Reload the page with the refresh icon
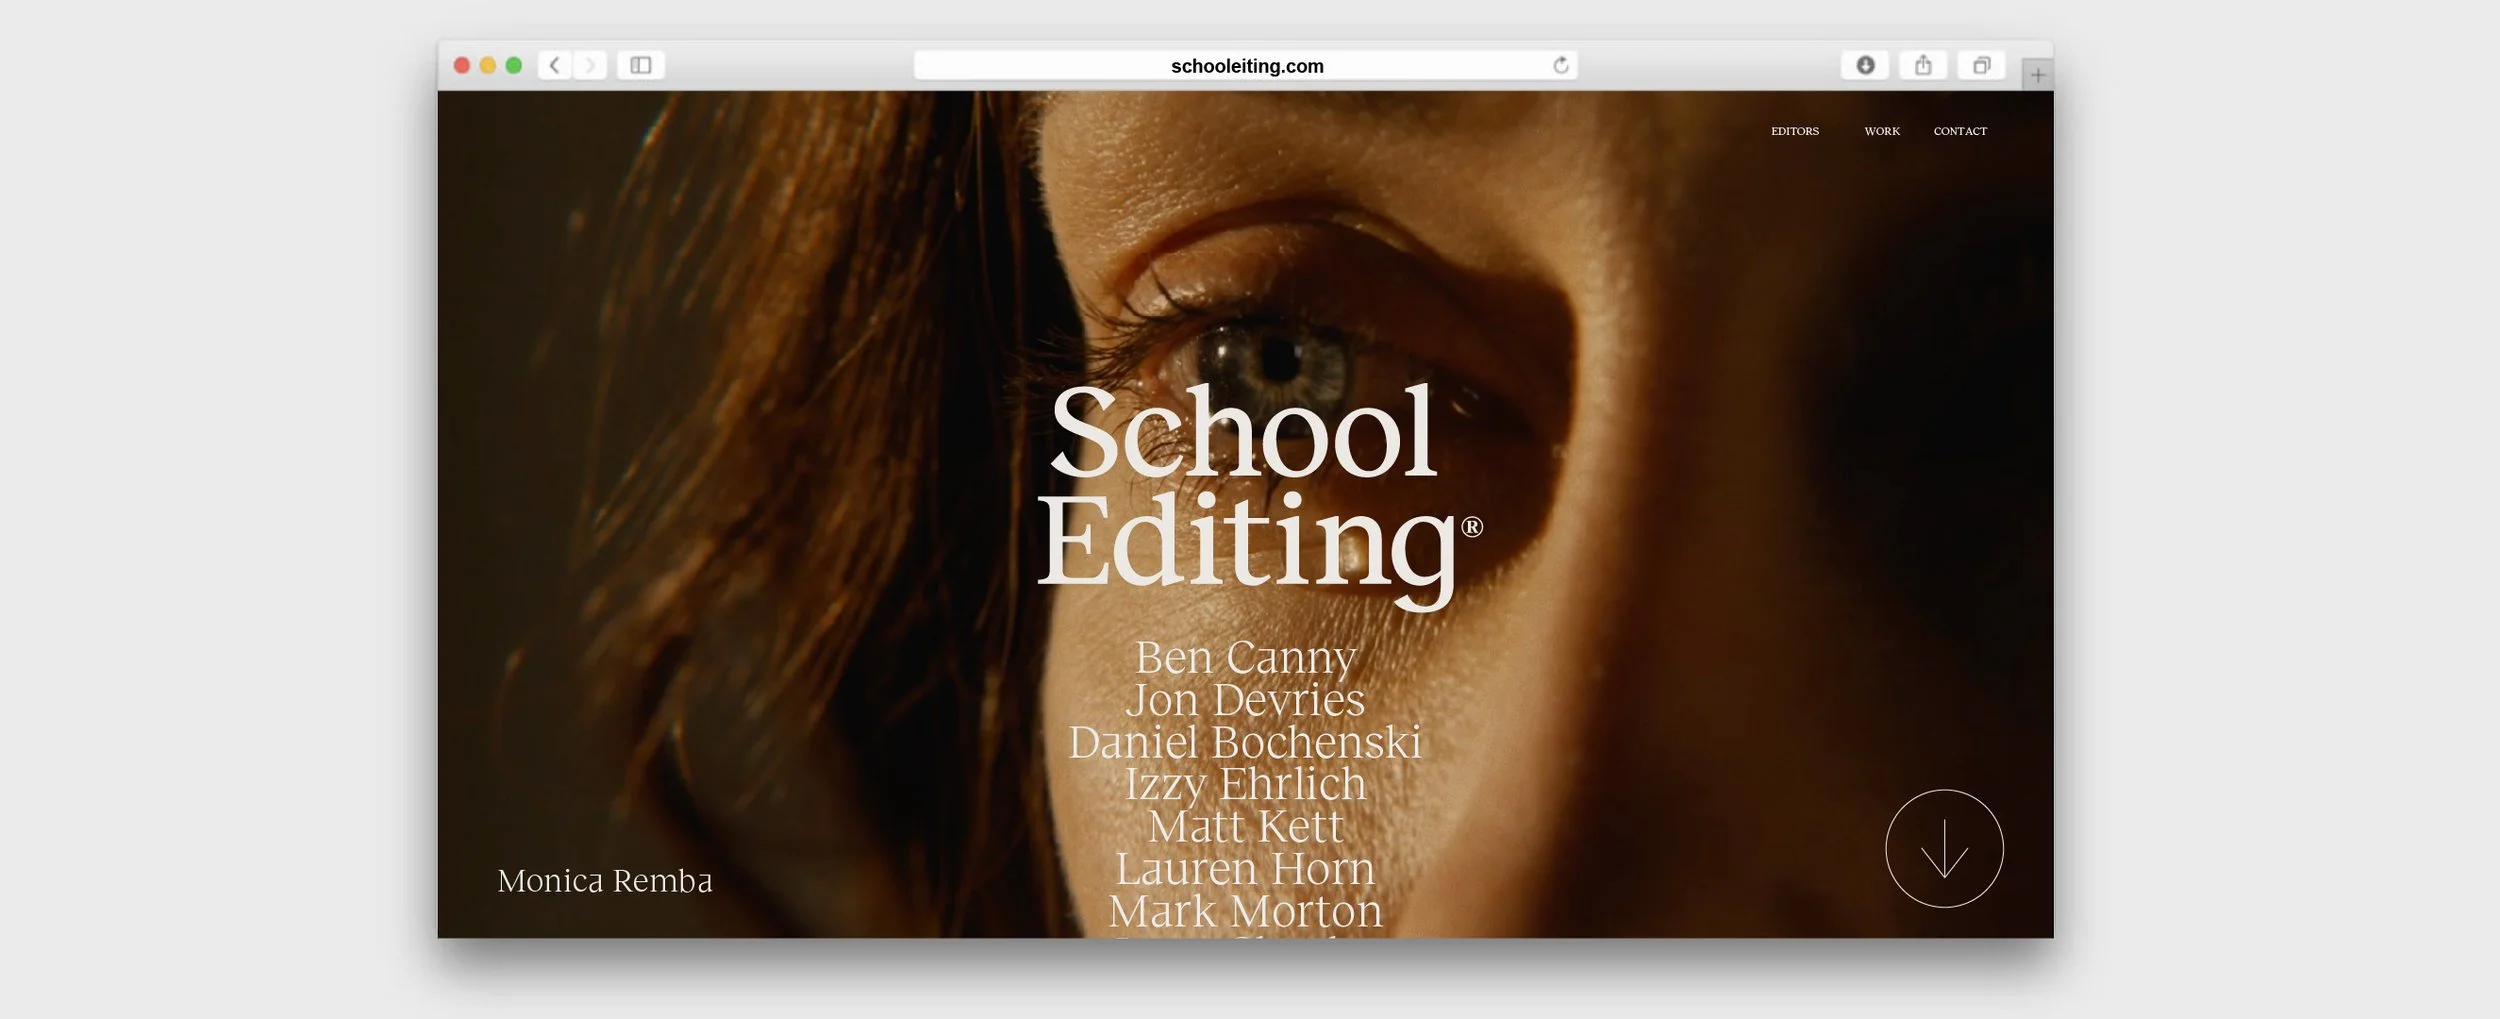This screenshot has width=2500, height=1019. click(x=1561, y=65)
